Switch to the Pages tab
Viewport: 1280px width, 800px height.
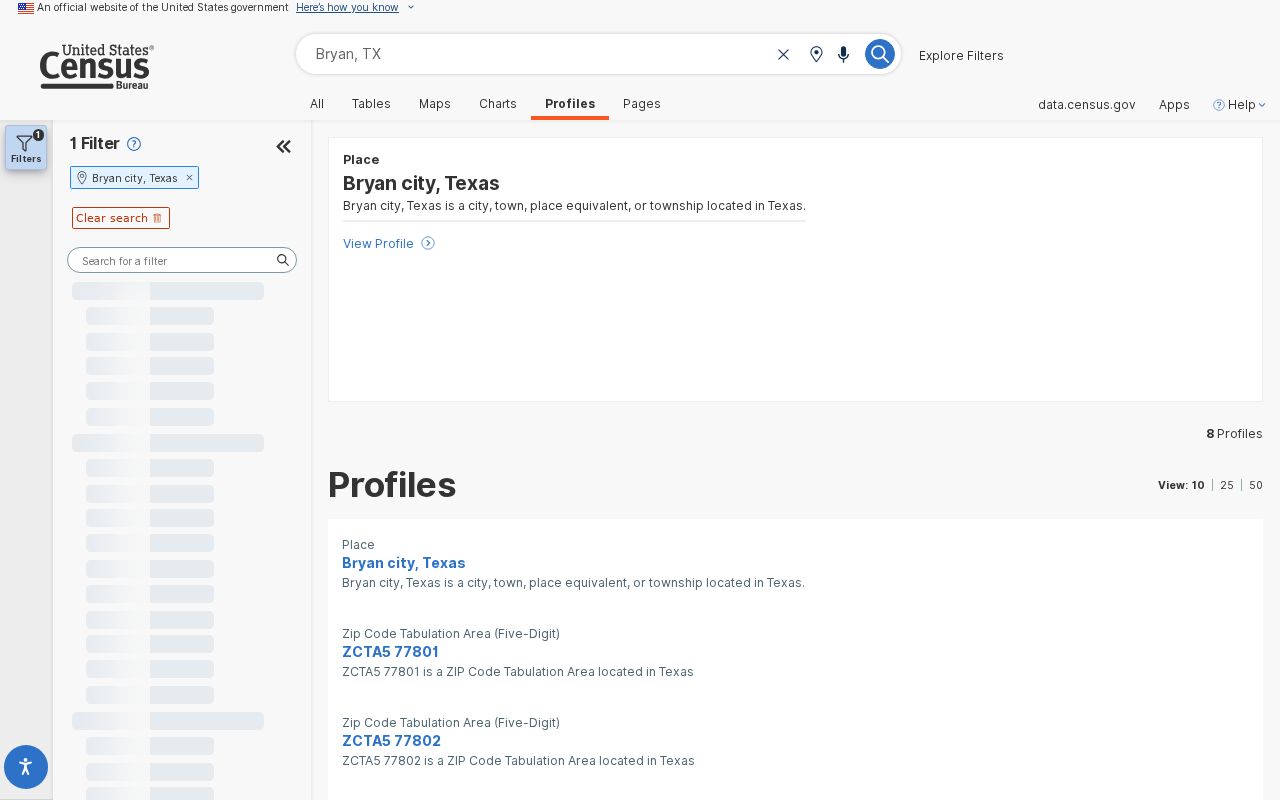point(642,104)
